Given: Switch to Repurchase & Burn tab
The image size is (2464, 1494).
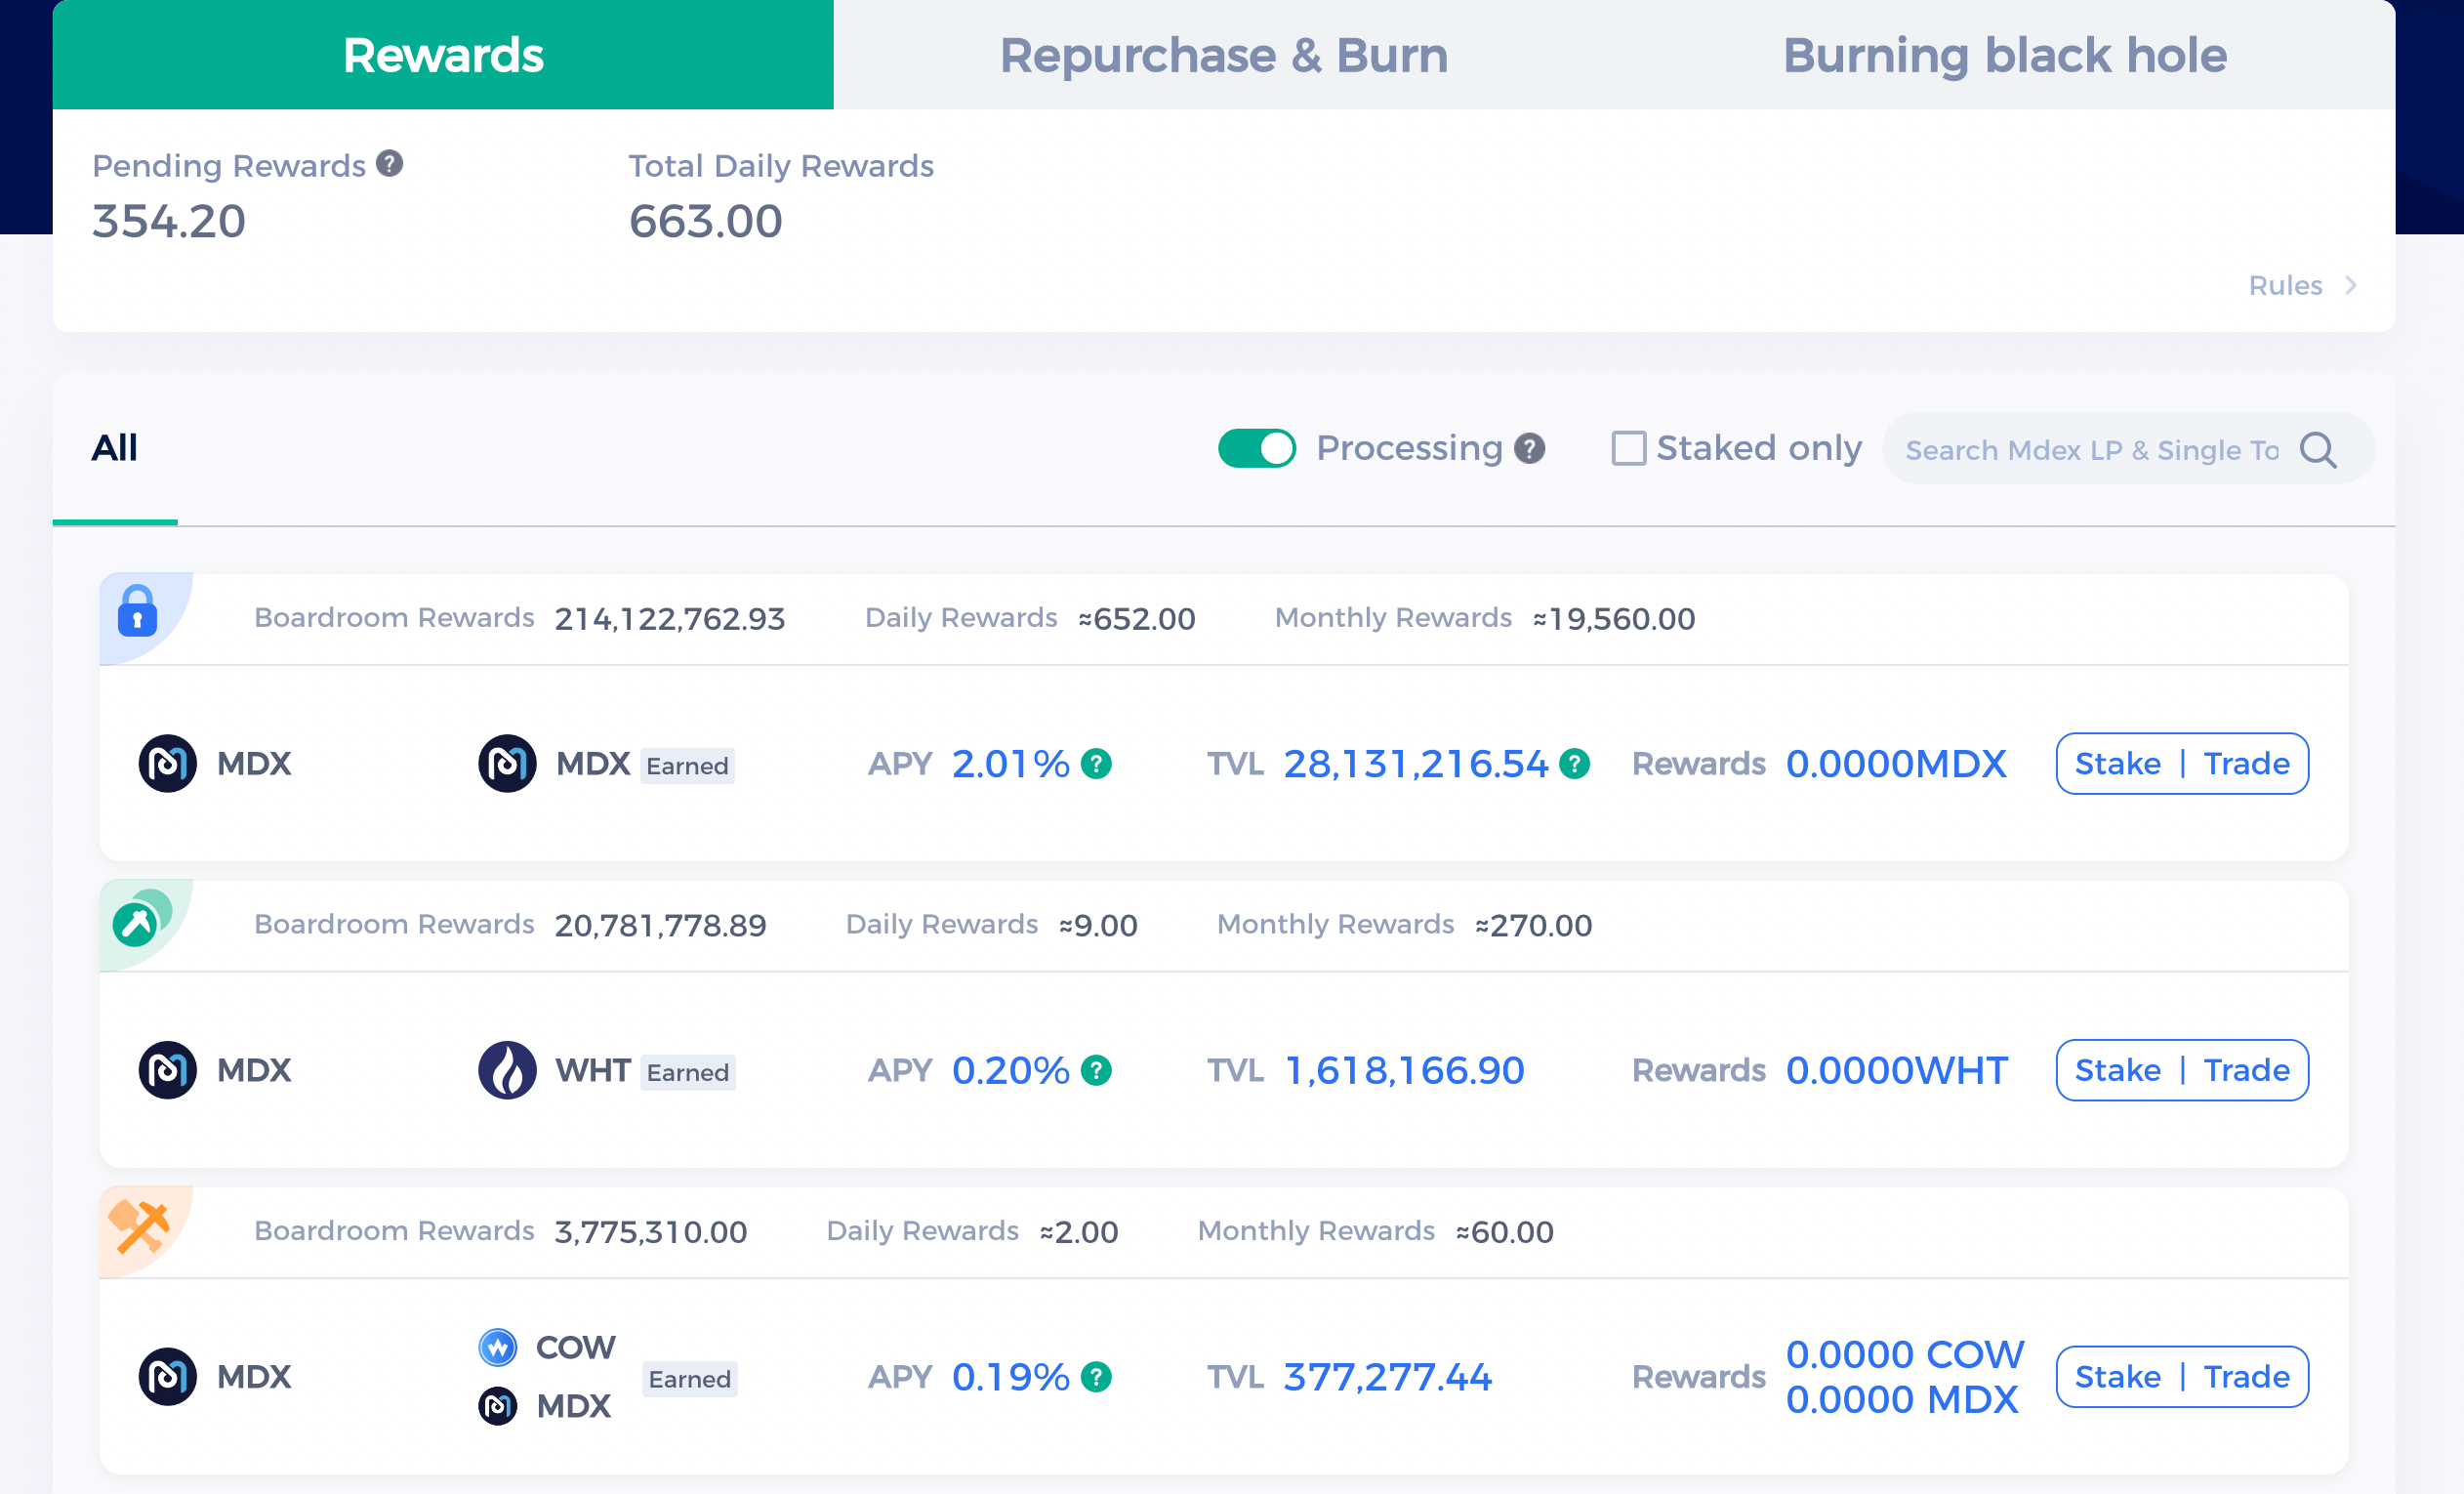Looking at the screenshot, I should [1223, 55].
